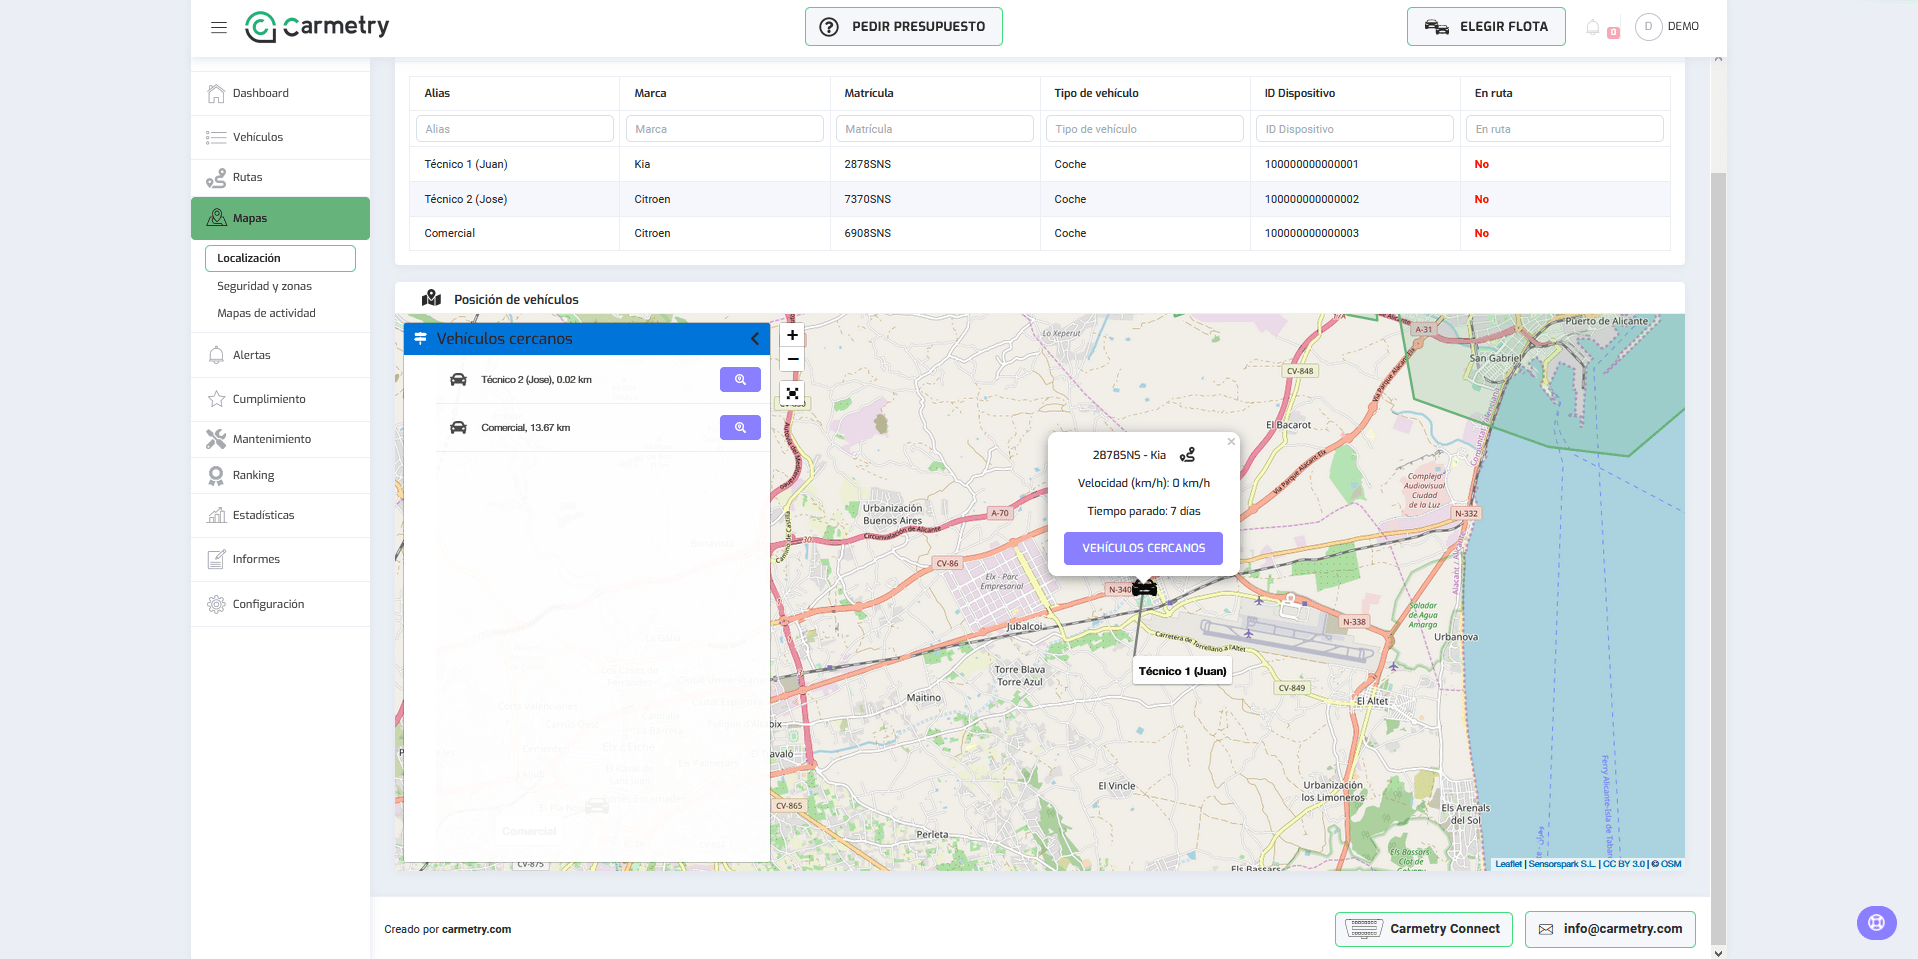The image size is (1918, 959).
Task: Click the Rutas route icon
Action: 216,178
